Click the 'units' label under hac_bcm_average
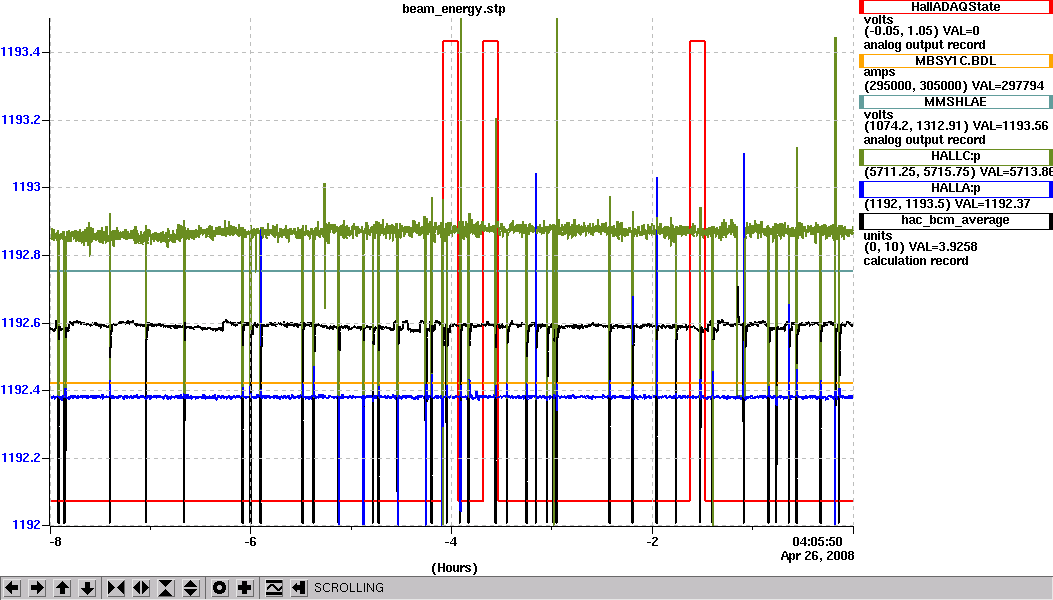The image size is (1053, 600). click(x=878, y=236)
